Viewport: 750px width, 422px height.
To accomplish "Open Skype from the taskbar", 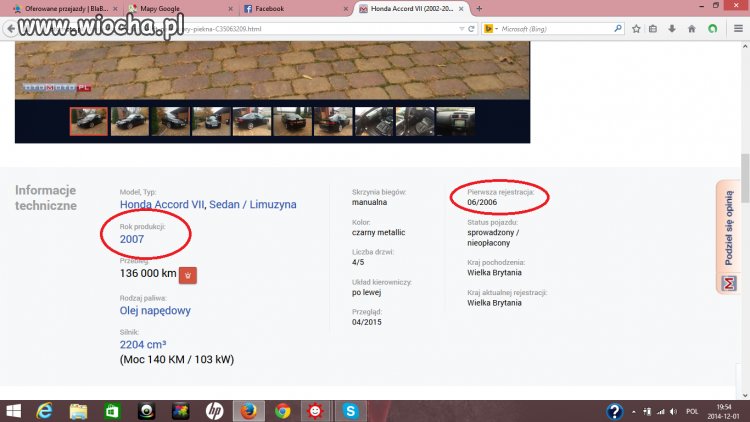I will (351, 411).
